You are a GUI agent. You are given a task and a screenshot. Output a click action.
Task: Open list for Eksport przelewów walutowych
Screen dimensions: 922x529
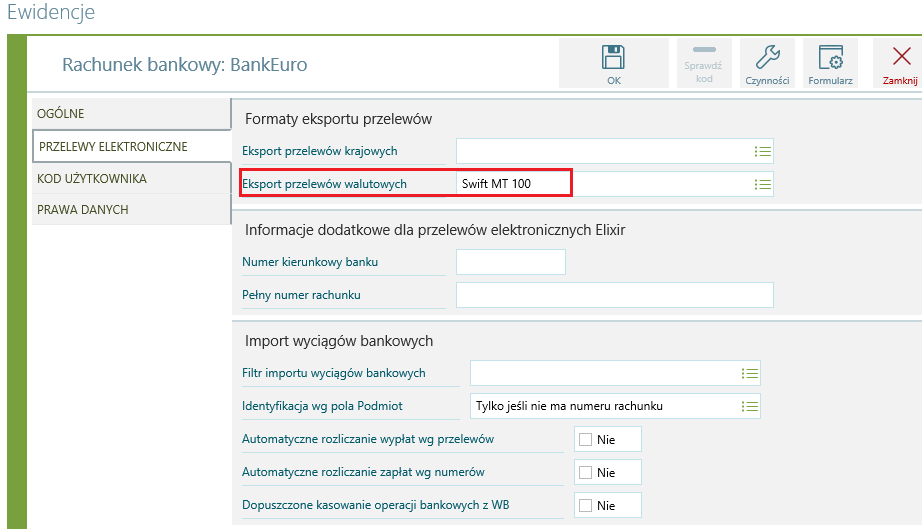point(763,185)
